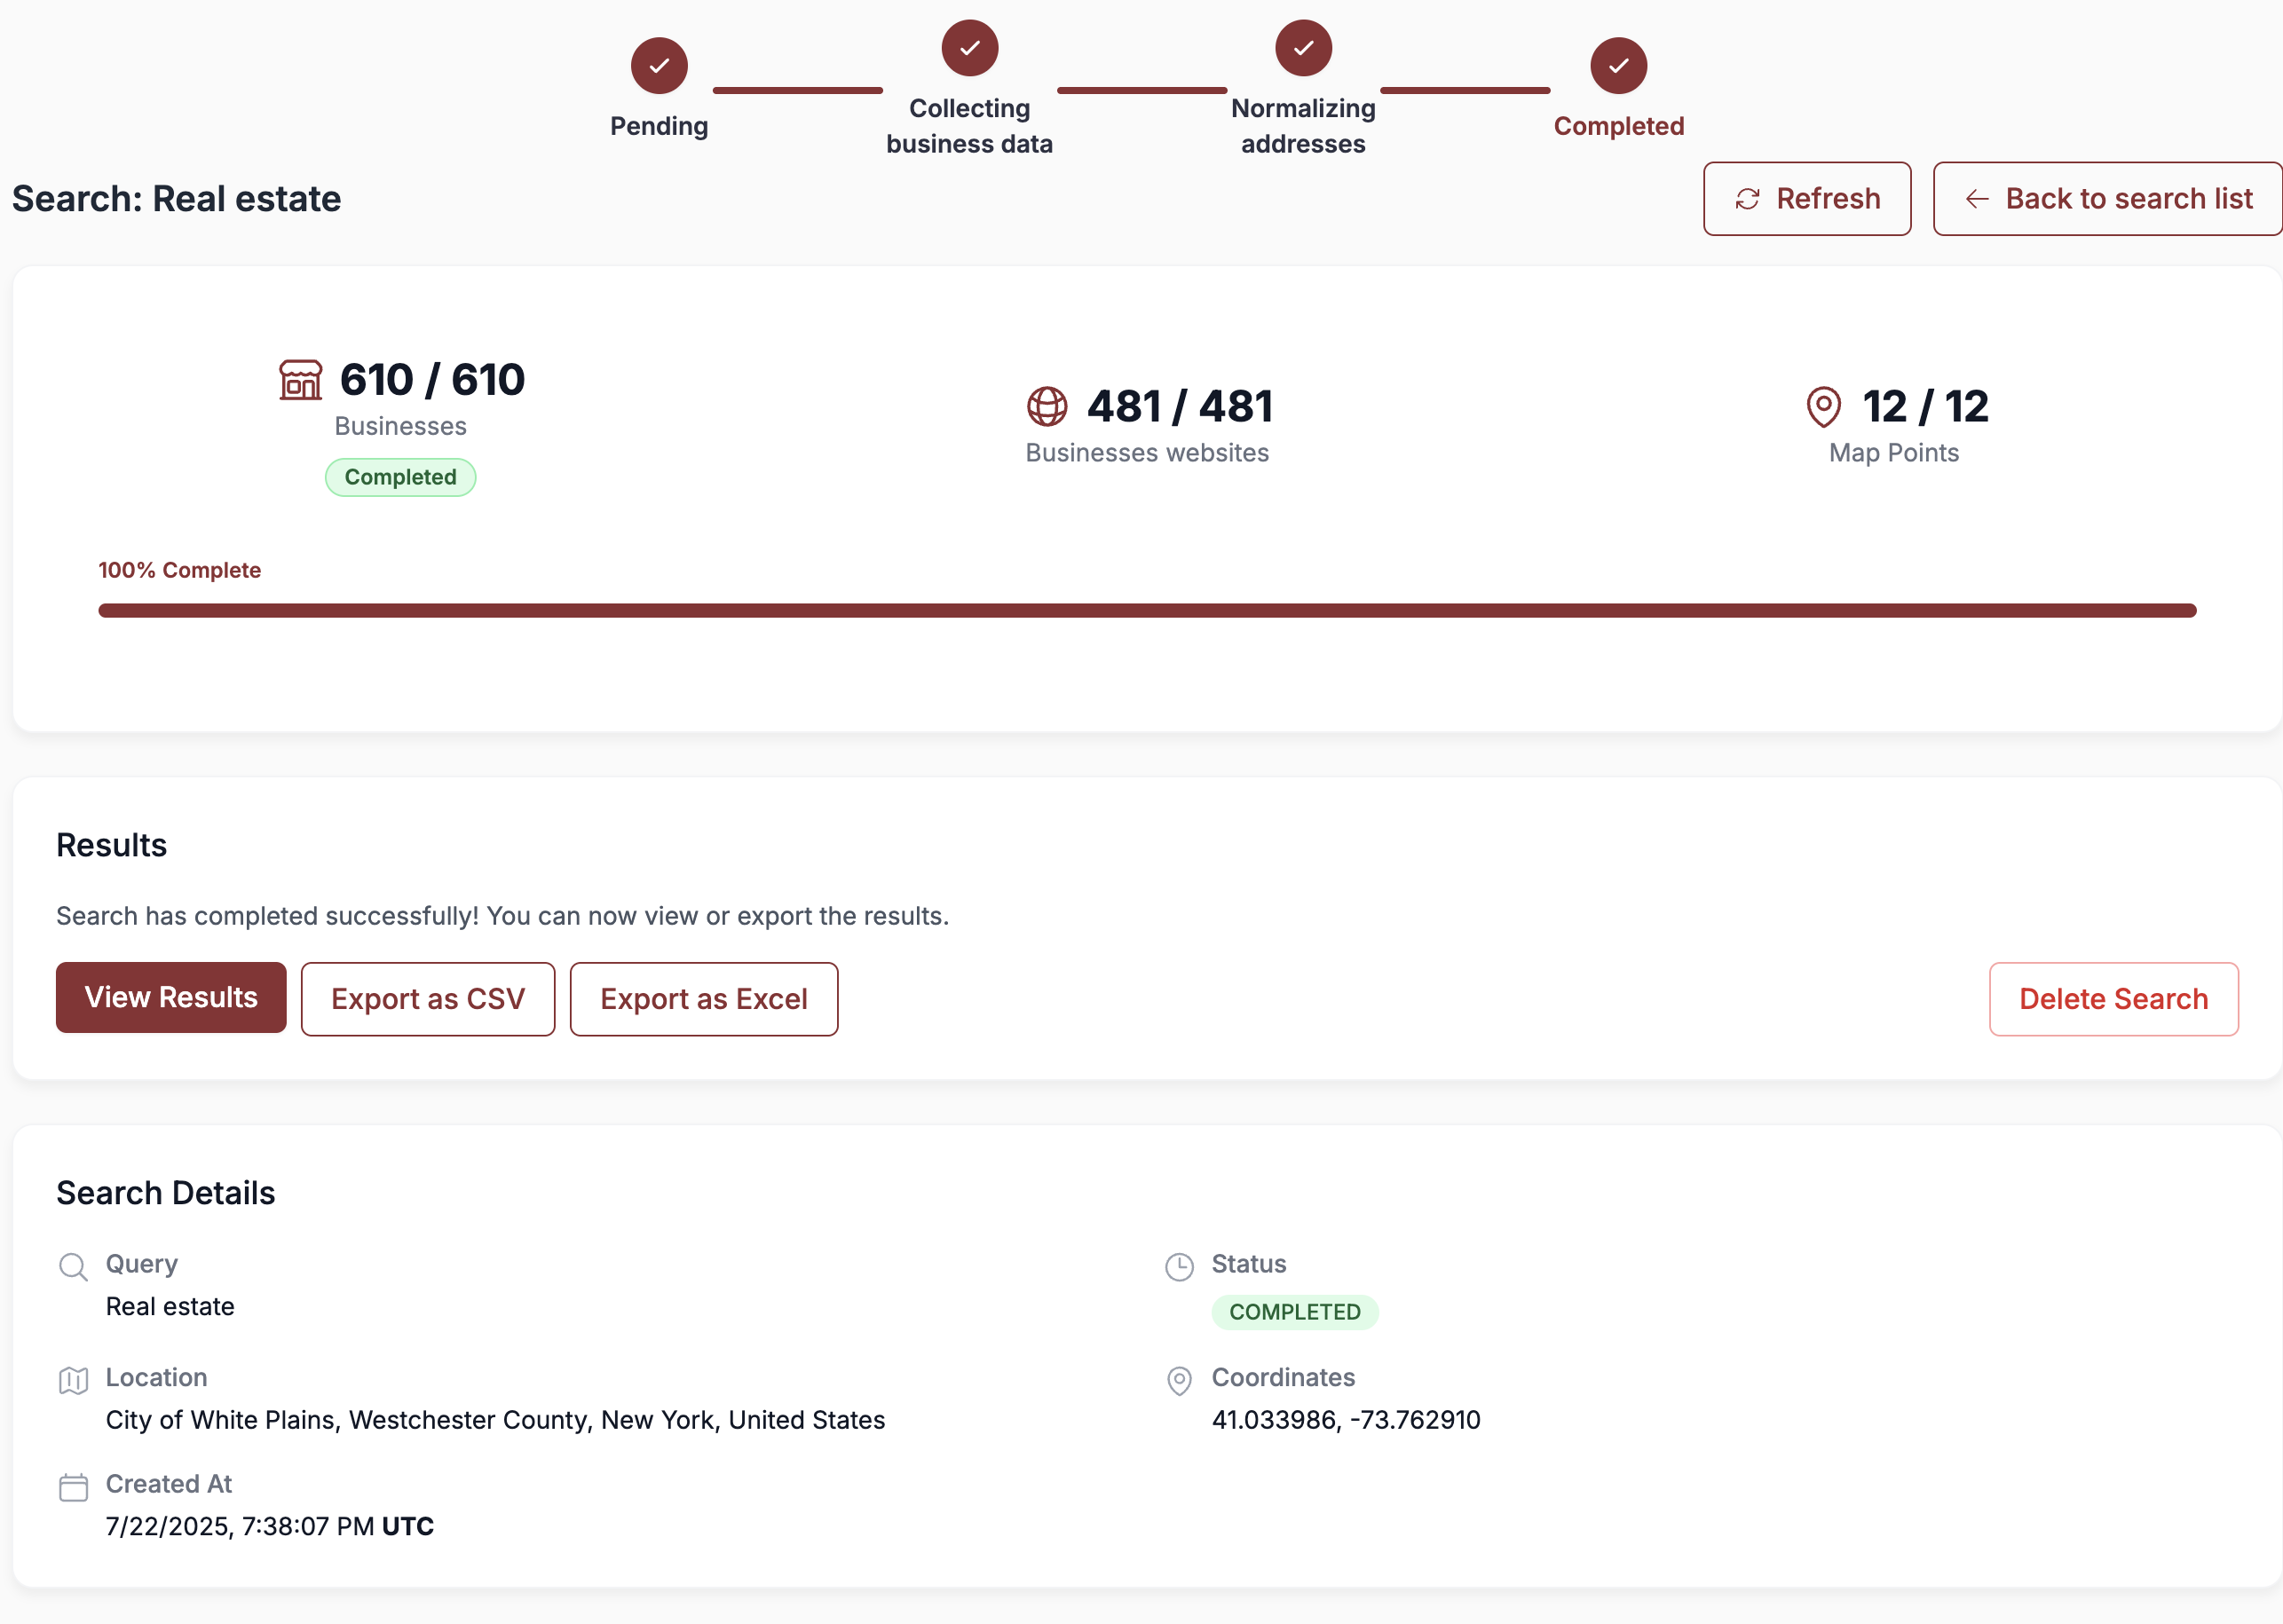2283x1624 pixels.
Task: Click the Collecting business data step circle
Action: click(x=969, y=48)
